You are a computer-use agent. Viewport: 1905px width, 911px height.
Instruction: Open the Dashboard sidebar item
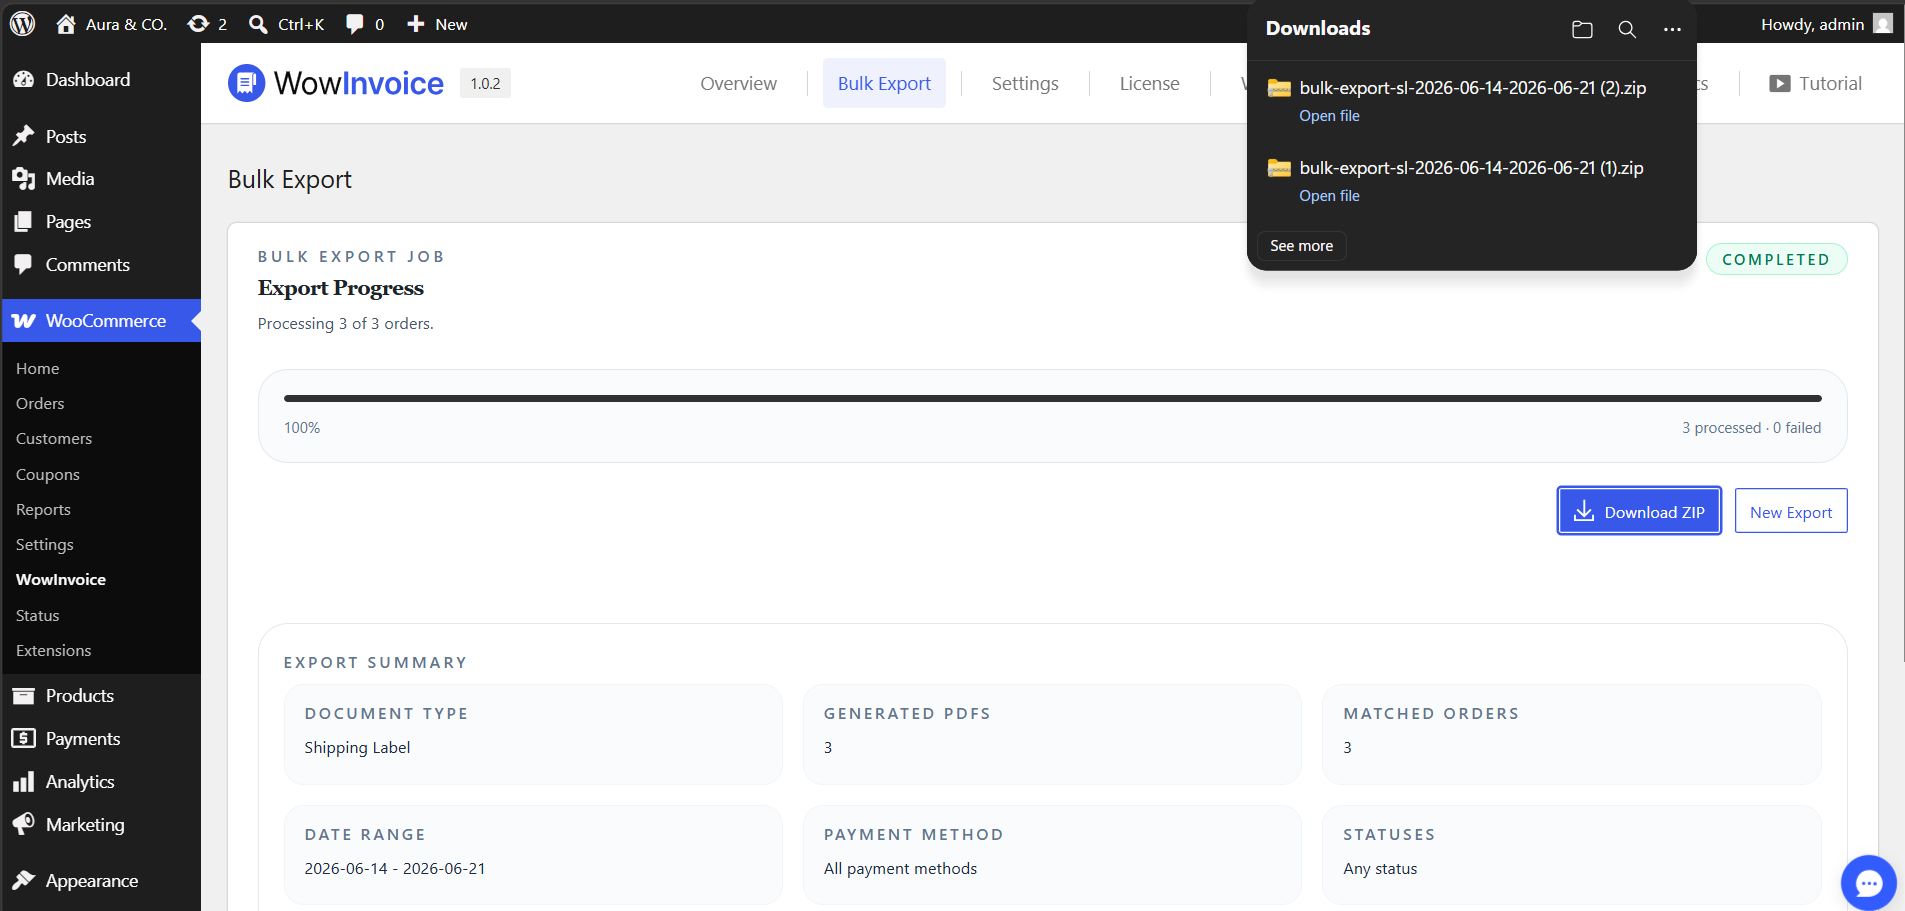101,80
